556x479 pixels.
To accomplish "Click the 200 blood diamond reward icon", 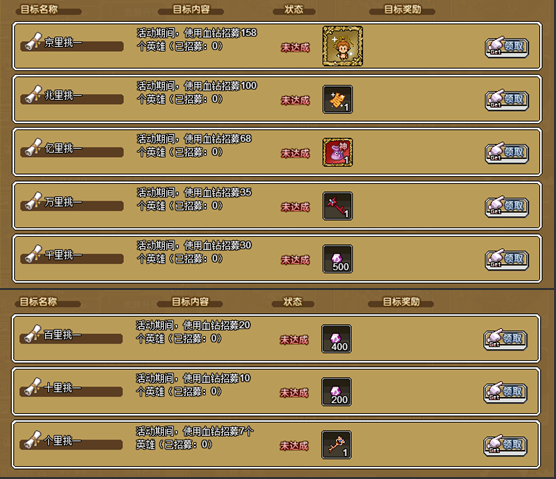I will coord(336,392).
